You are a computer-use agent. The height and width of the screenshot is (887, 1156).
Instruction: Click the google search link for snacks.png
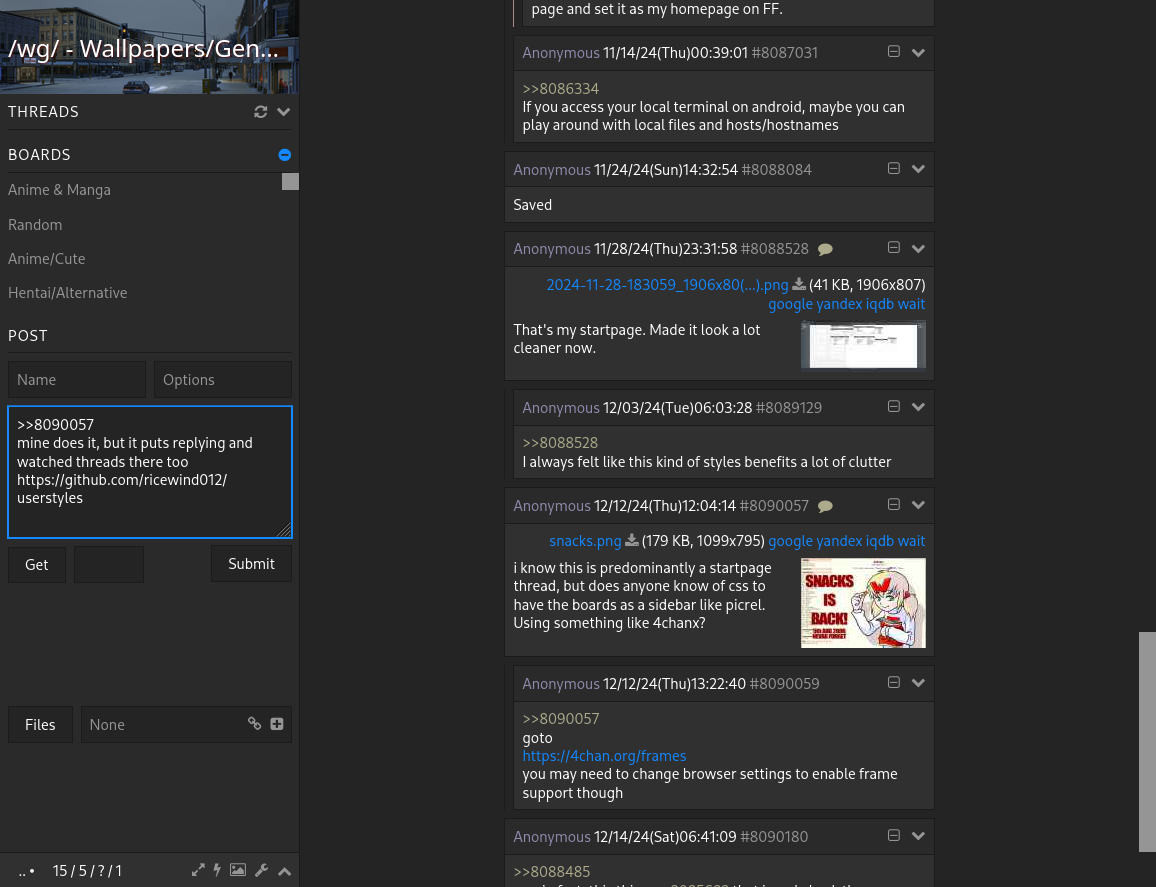tap(790, 541)
